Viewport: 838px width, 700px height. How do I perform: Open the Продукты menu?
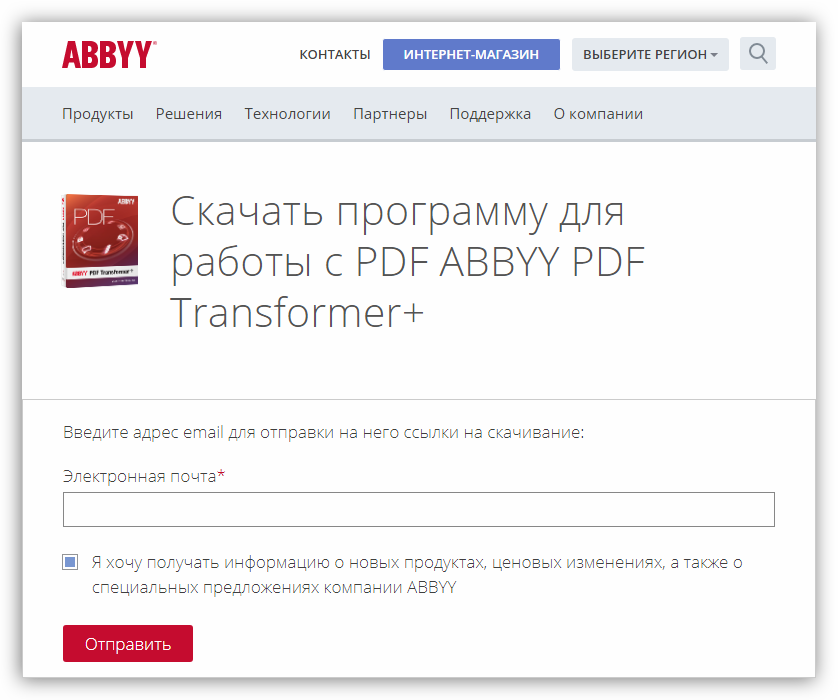[97, 114]
